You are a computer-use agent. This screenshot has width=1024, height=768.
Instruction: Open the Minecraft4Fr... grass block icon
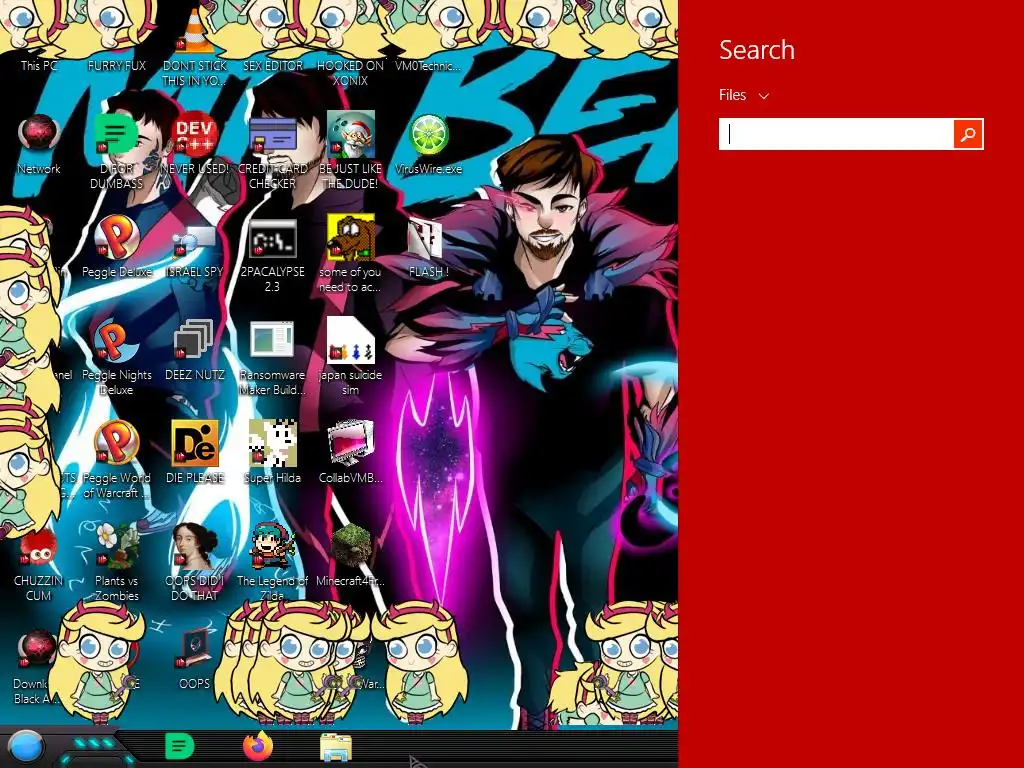click(351, 555)
